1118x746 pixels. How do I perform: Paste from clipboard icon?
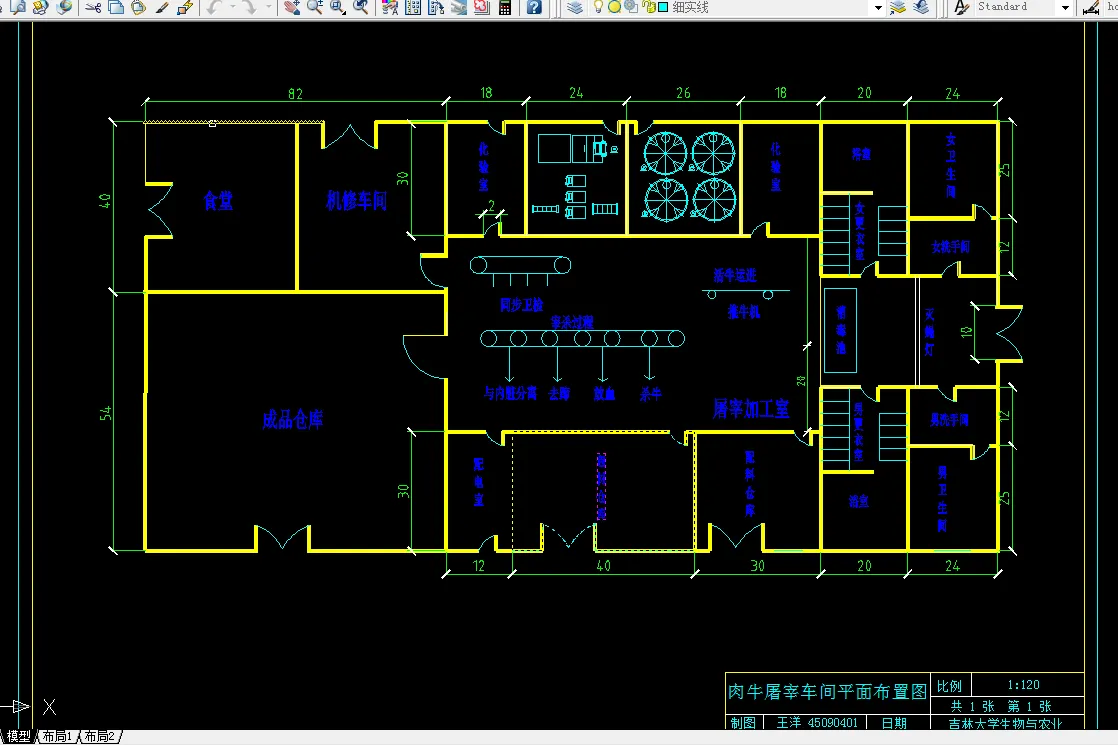click(138, 7)
